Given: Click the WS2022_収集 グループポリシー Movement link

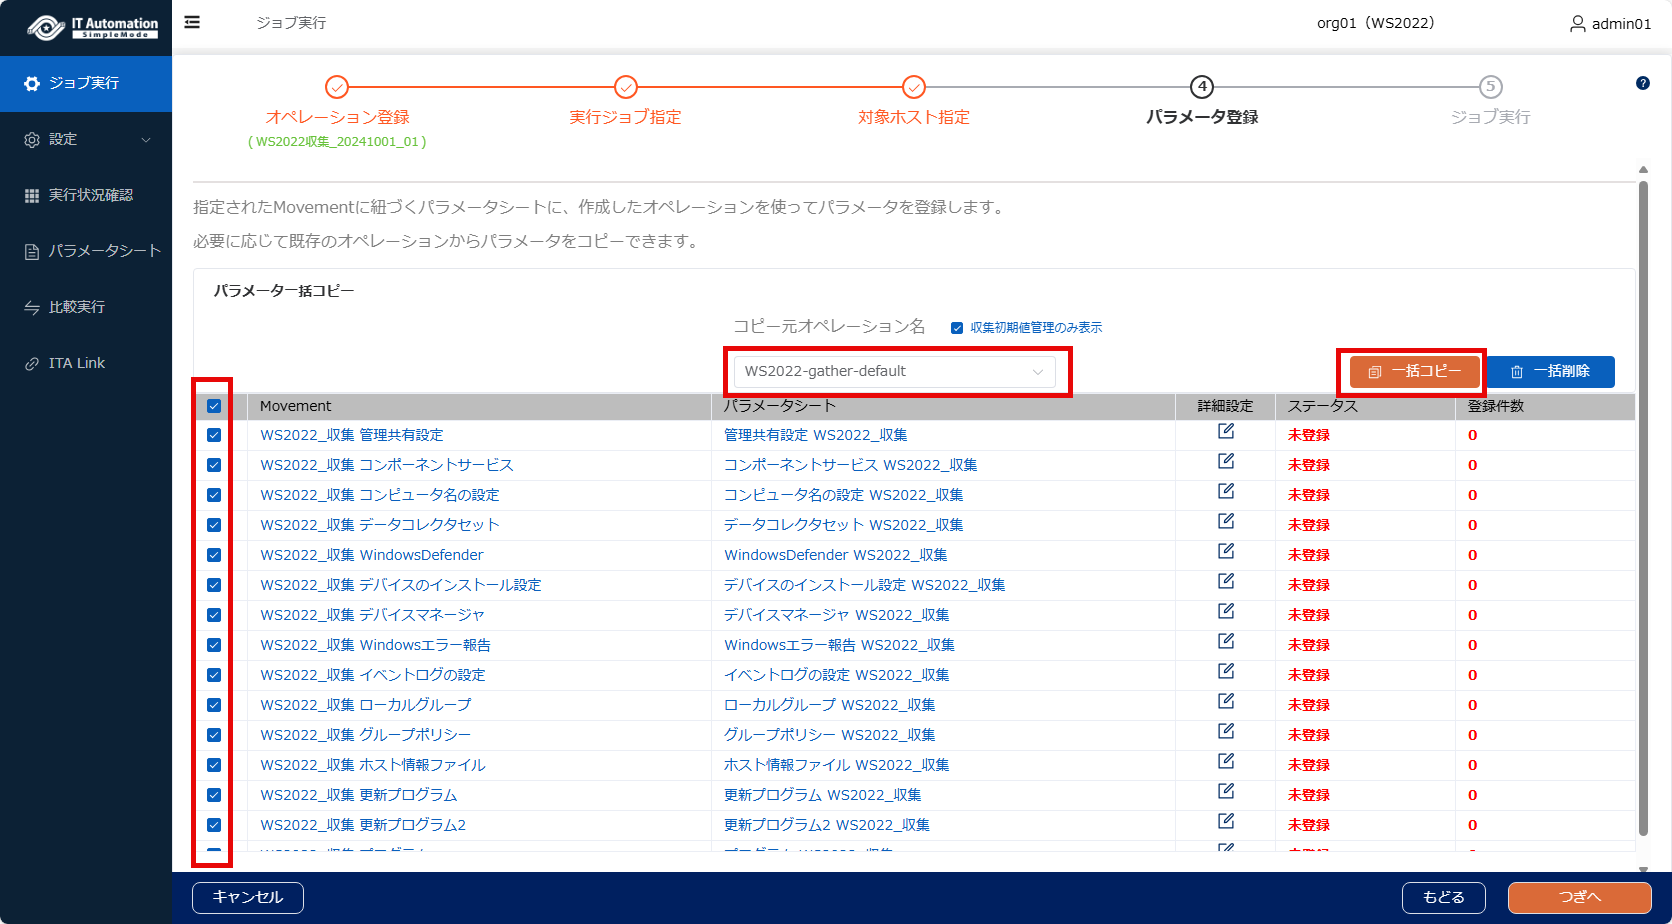Looking at the screenshot, I should click(x=365, y=735).
